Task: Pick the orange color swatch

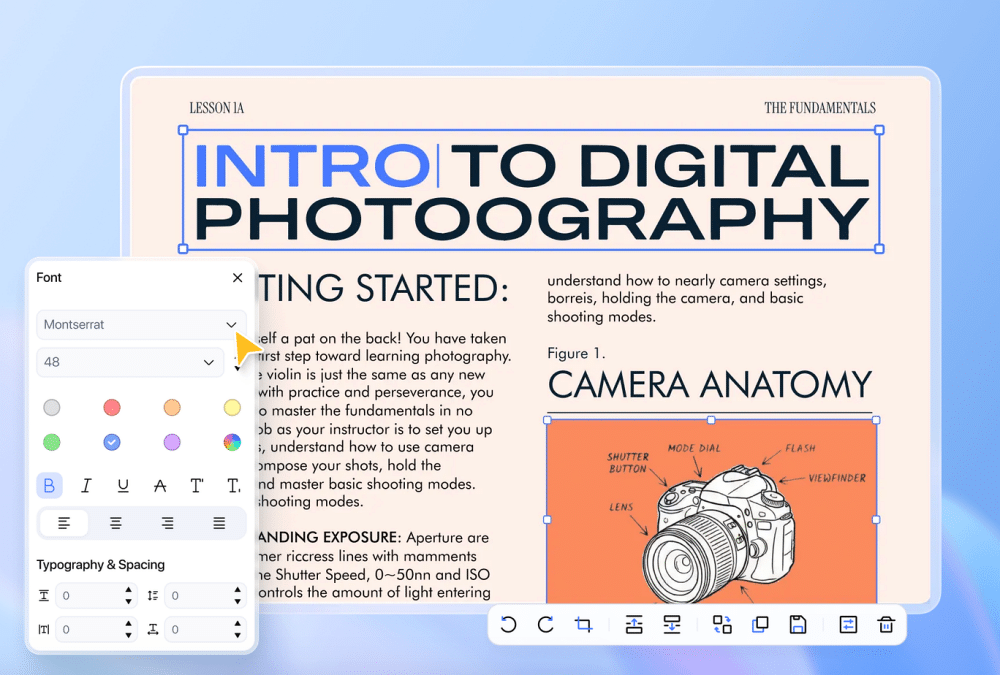Action: [172, 407]
